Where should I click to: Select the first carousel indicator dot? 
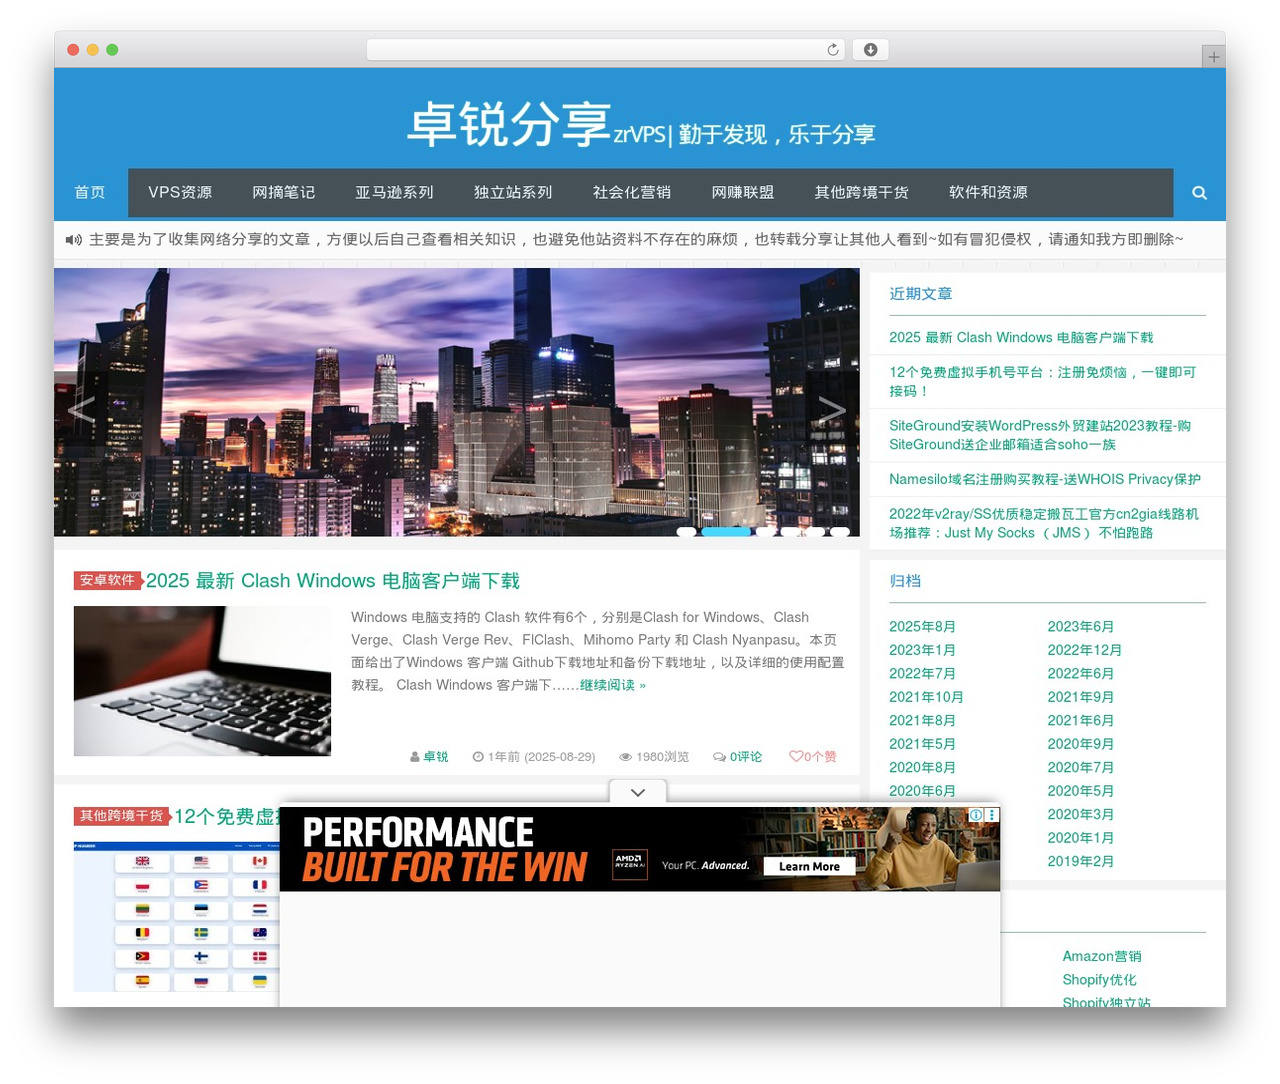pos(686,532)
